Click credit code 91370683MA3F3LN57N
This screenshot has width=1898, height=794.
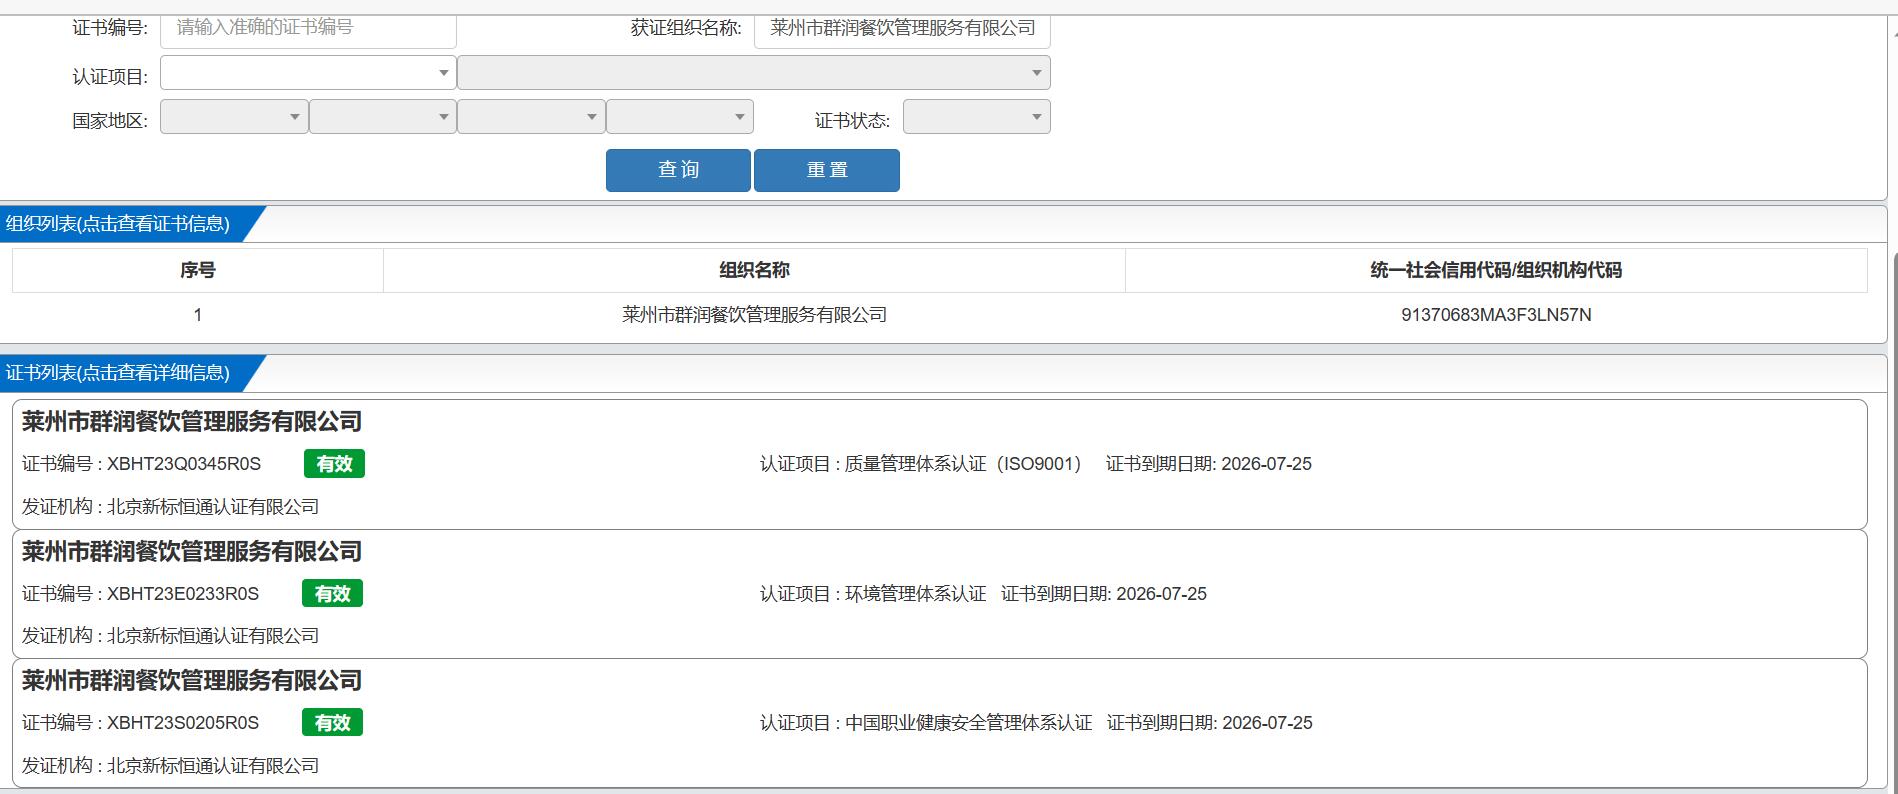click(x=1496, y=315)
